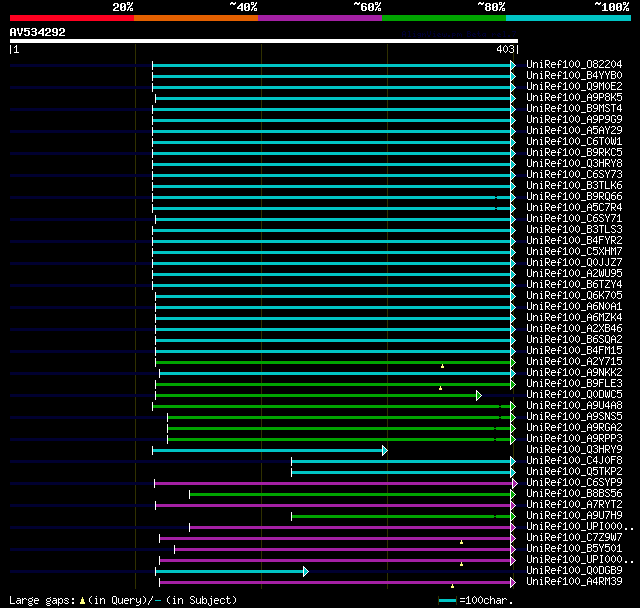Viewport: 640px width, 608px height.
Task: Select the UniRef100_A9NKK2 label
Action: [574, 373]
